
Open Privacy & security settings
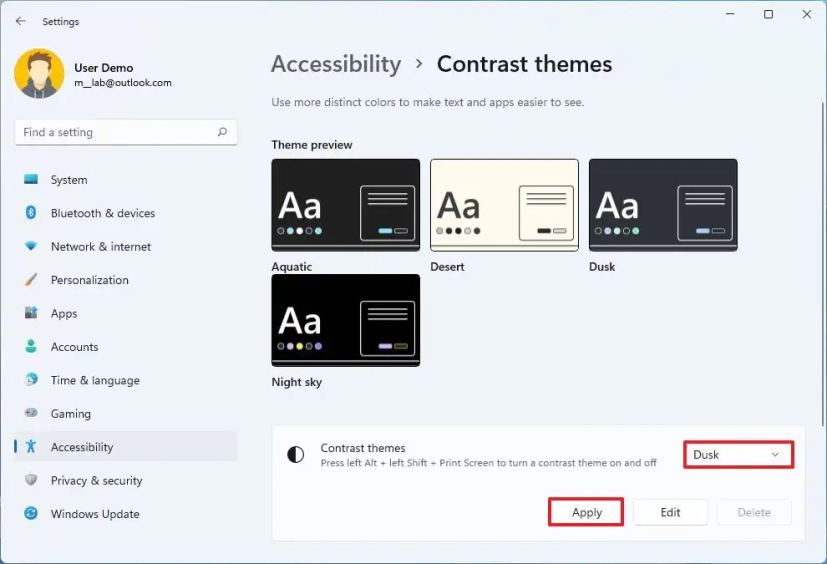click(x=126, y=480)
